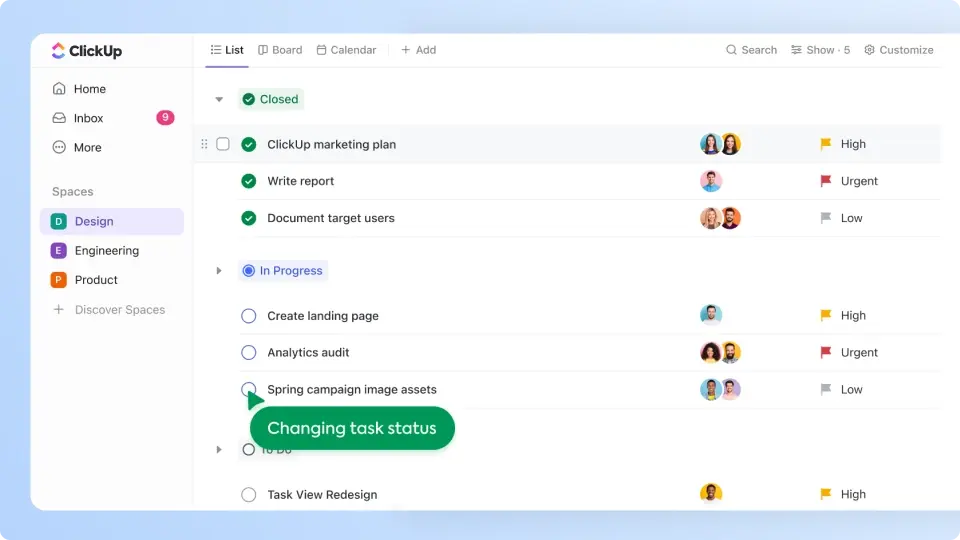Click Discover Spaces in the sidebar
Screen dimensions: 960x540
pyautogui.click(x=119, y=310)
